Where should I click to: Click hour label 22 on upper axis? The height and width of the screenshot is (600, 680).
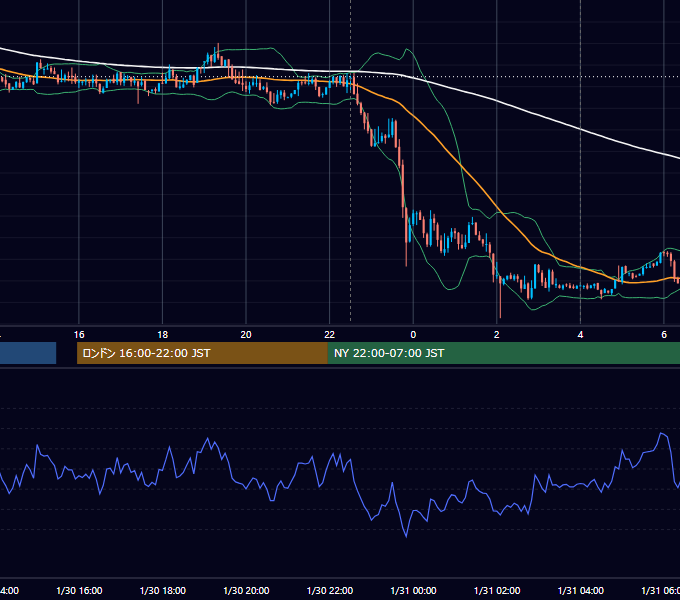pos(330,335)
